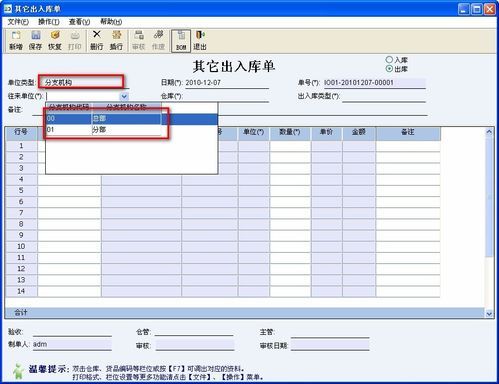
Task: Click the 审核日期 field
Action: (330, 345)
